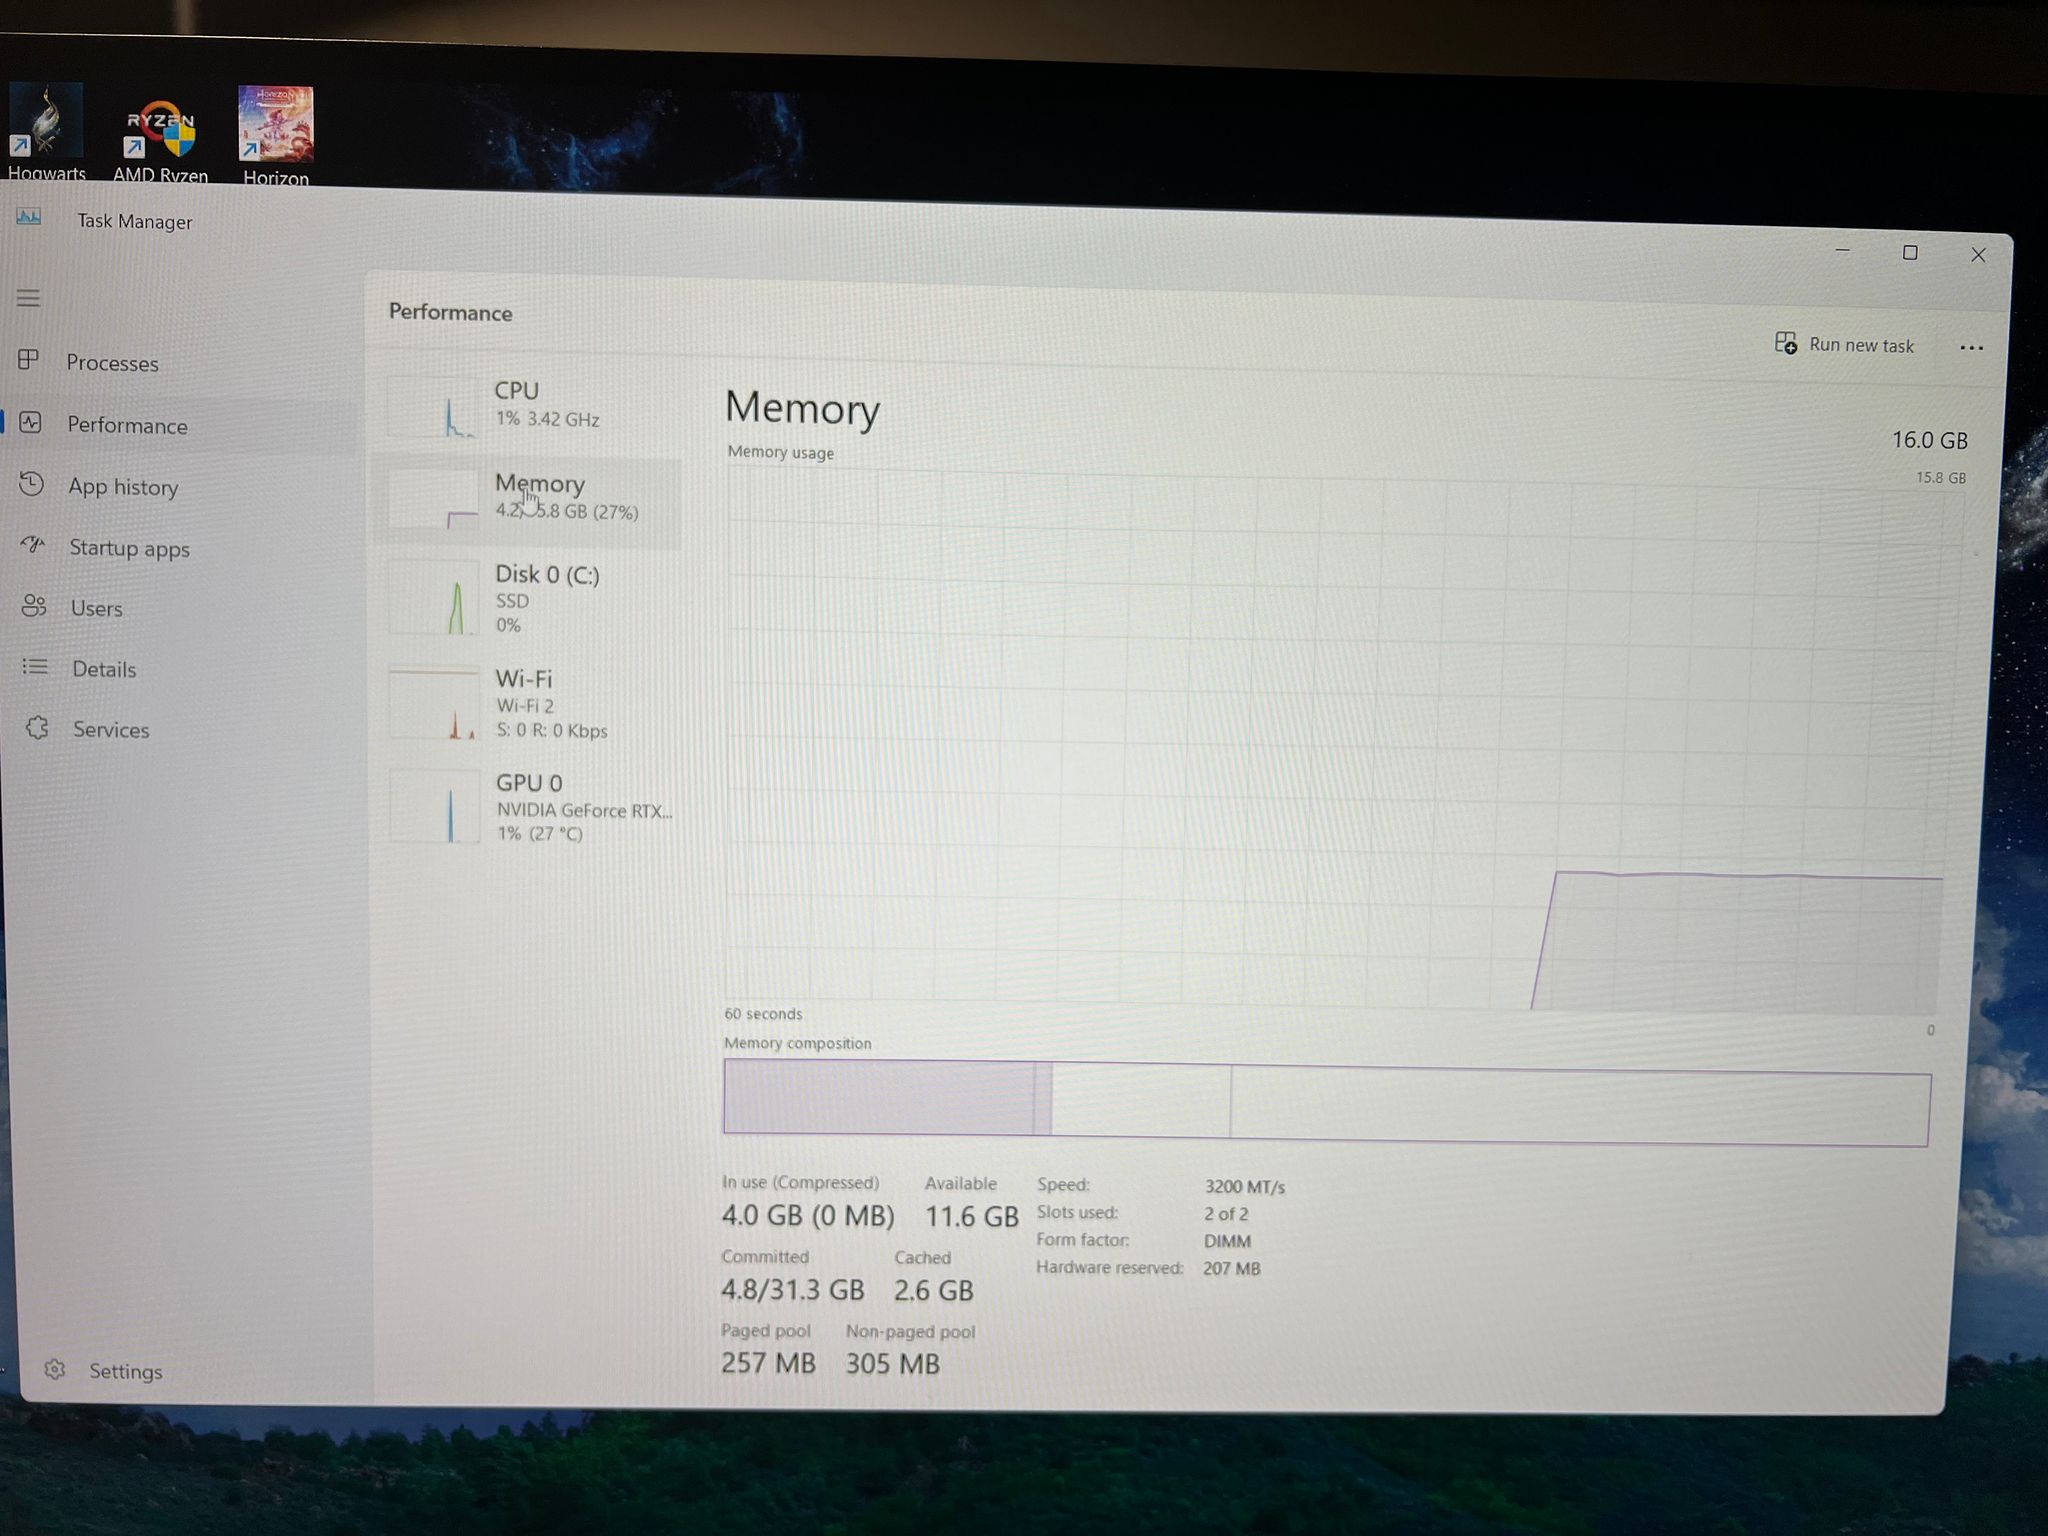Click the 257 MB paged pool value
Viewport: 2048px width, 1536px height.
click(768, 1363)
